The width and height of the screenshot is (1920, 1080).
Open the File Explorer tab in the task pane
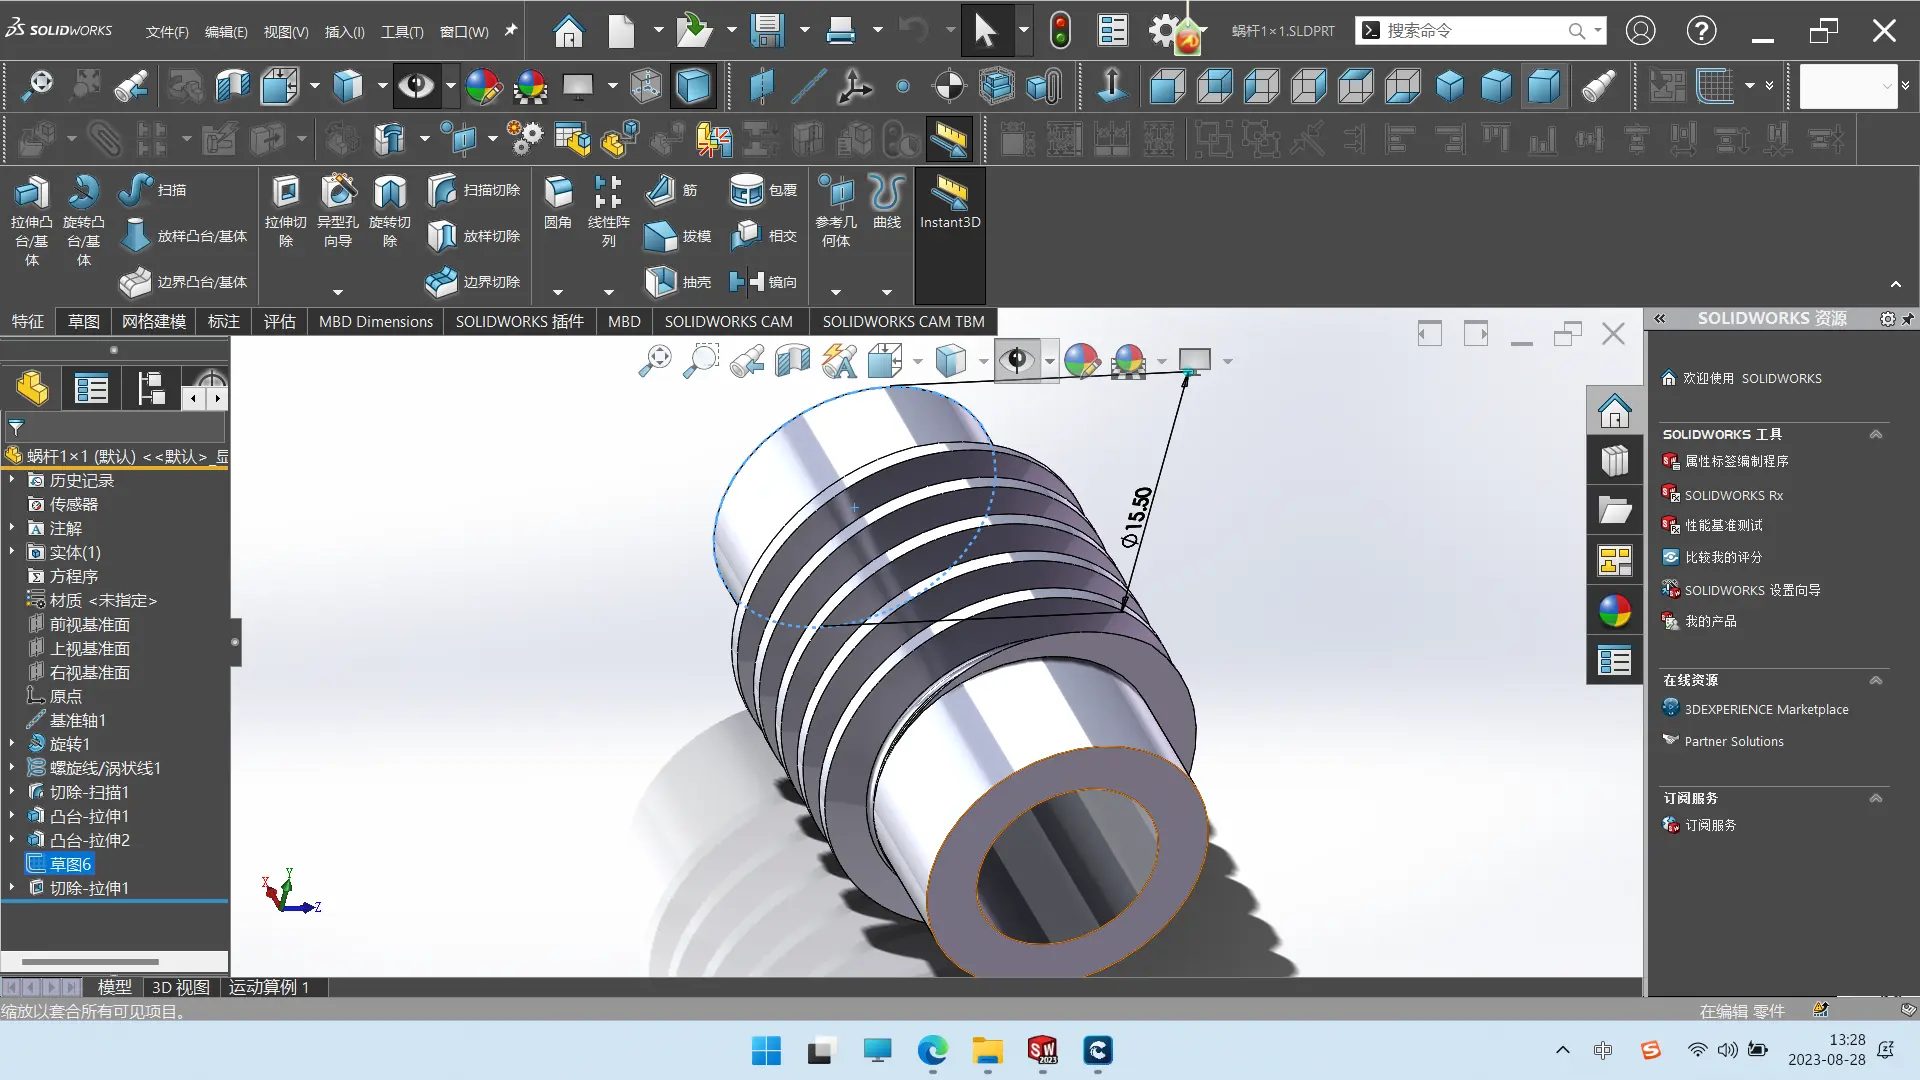(1615, 511)
